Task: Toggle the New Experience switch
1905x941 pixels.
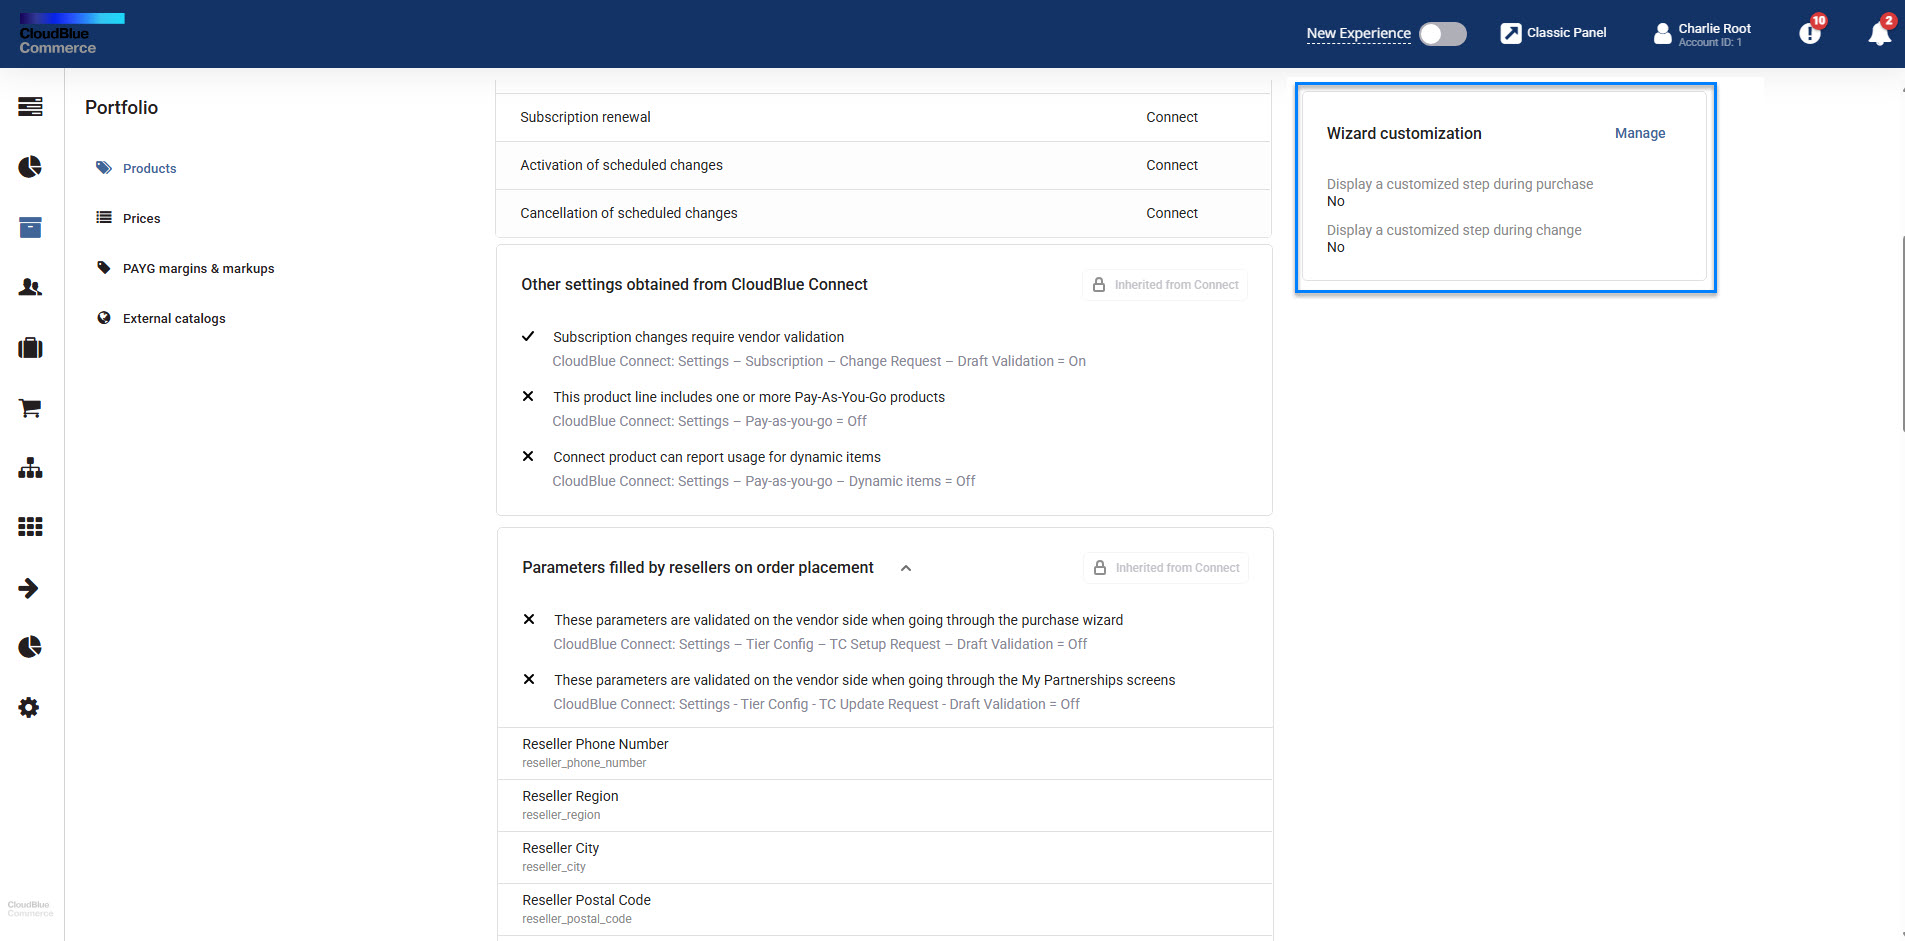Action: point(1443,34)
